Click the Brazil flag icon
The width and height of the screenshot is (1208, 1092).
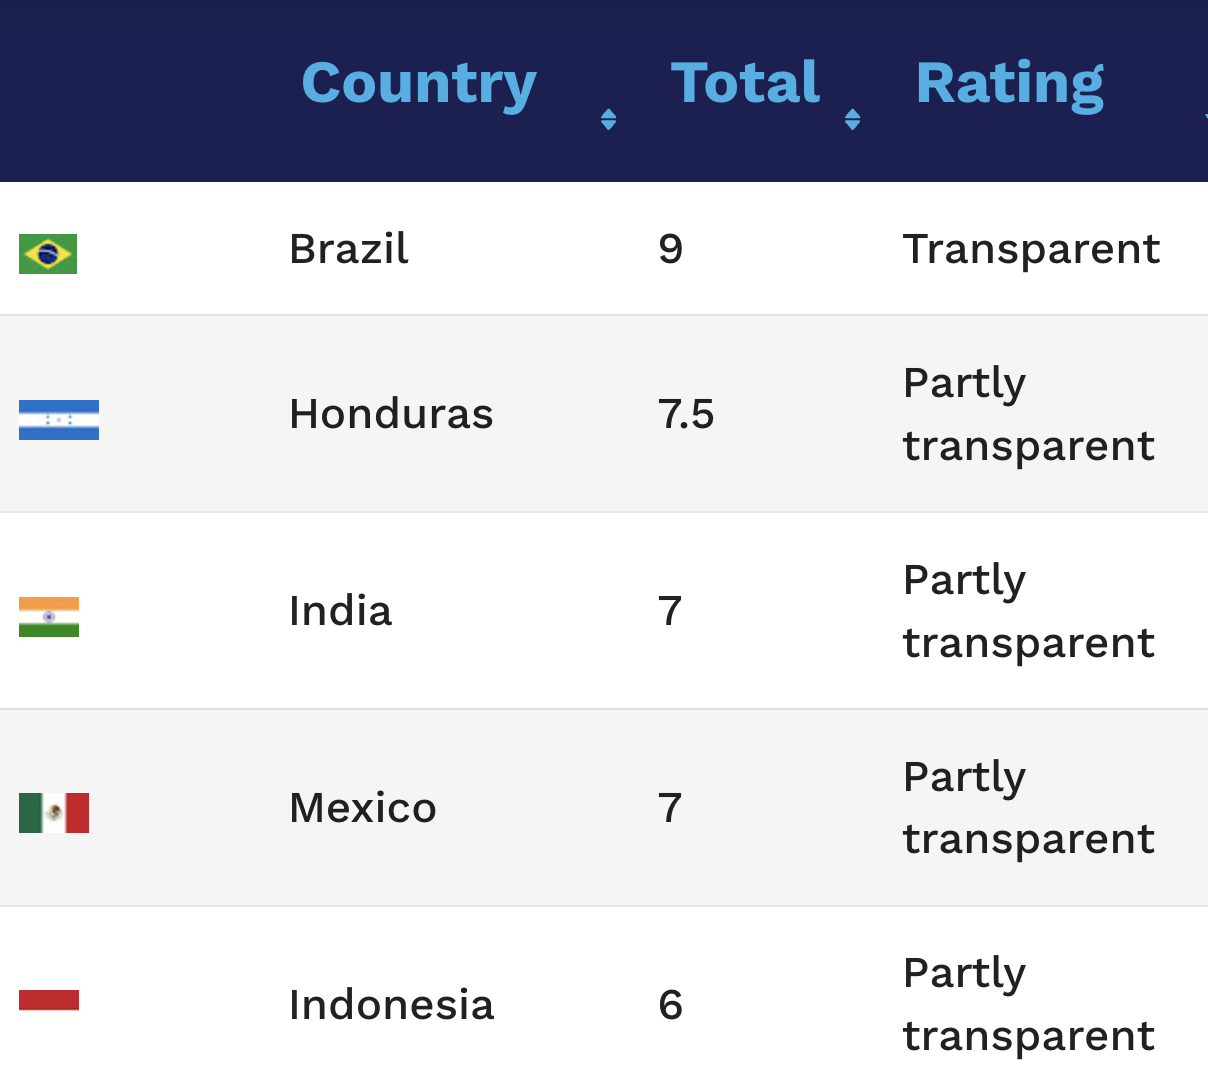tap(48, 254)
